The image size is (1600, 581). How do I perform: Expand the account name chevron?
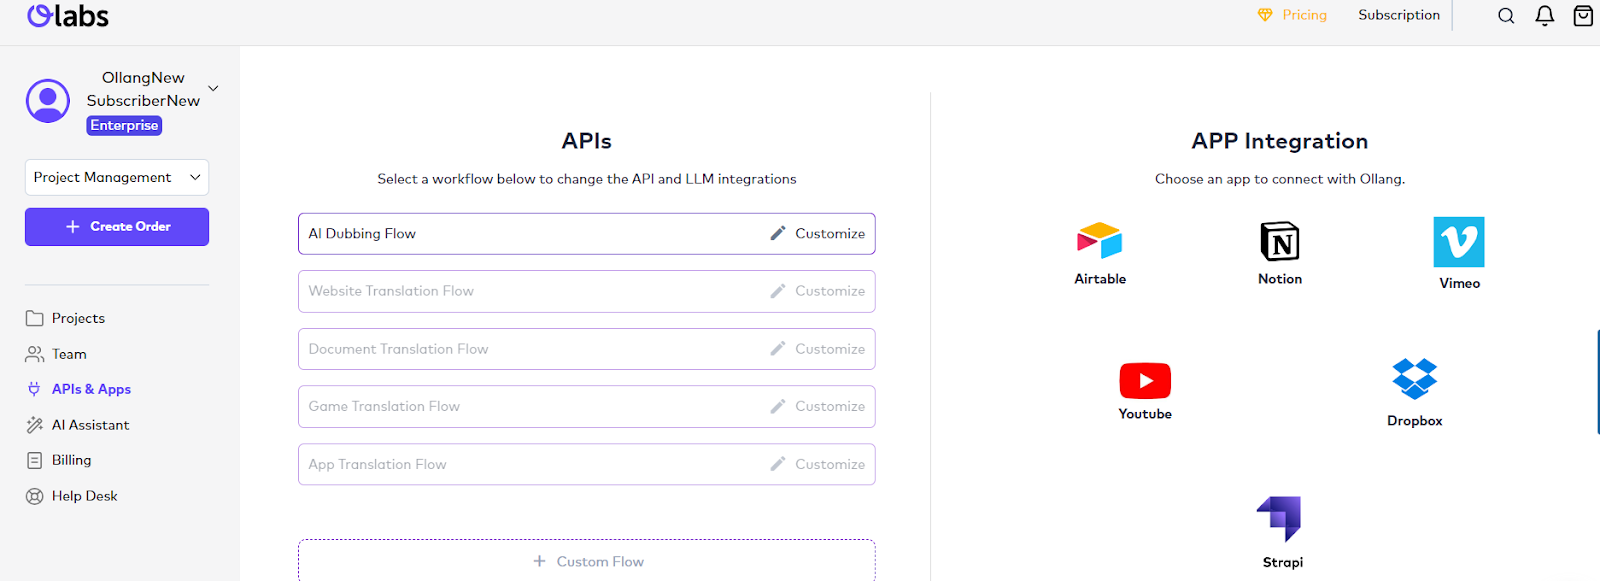[213, 89]
